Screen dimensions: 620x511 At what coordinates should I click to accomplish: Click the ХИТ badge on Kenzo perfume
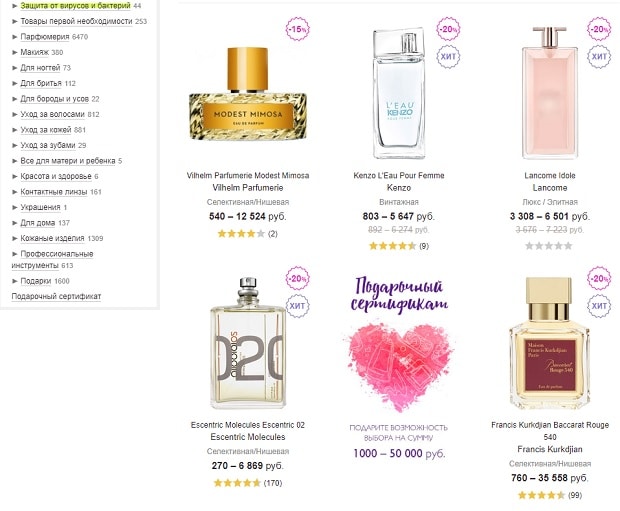tap(449, 55)
